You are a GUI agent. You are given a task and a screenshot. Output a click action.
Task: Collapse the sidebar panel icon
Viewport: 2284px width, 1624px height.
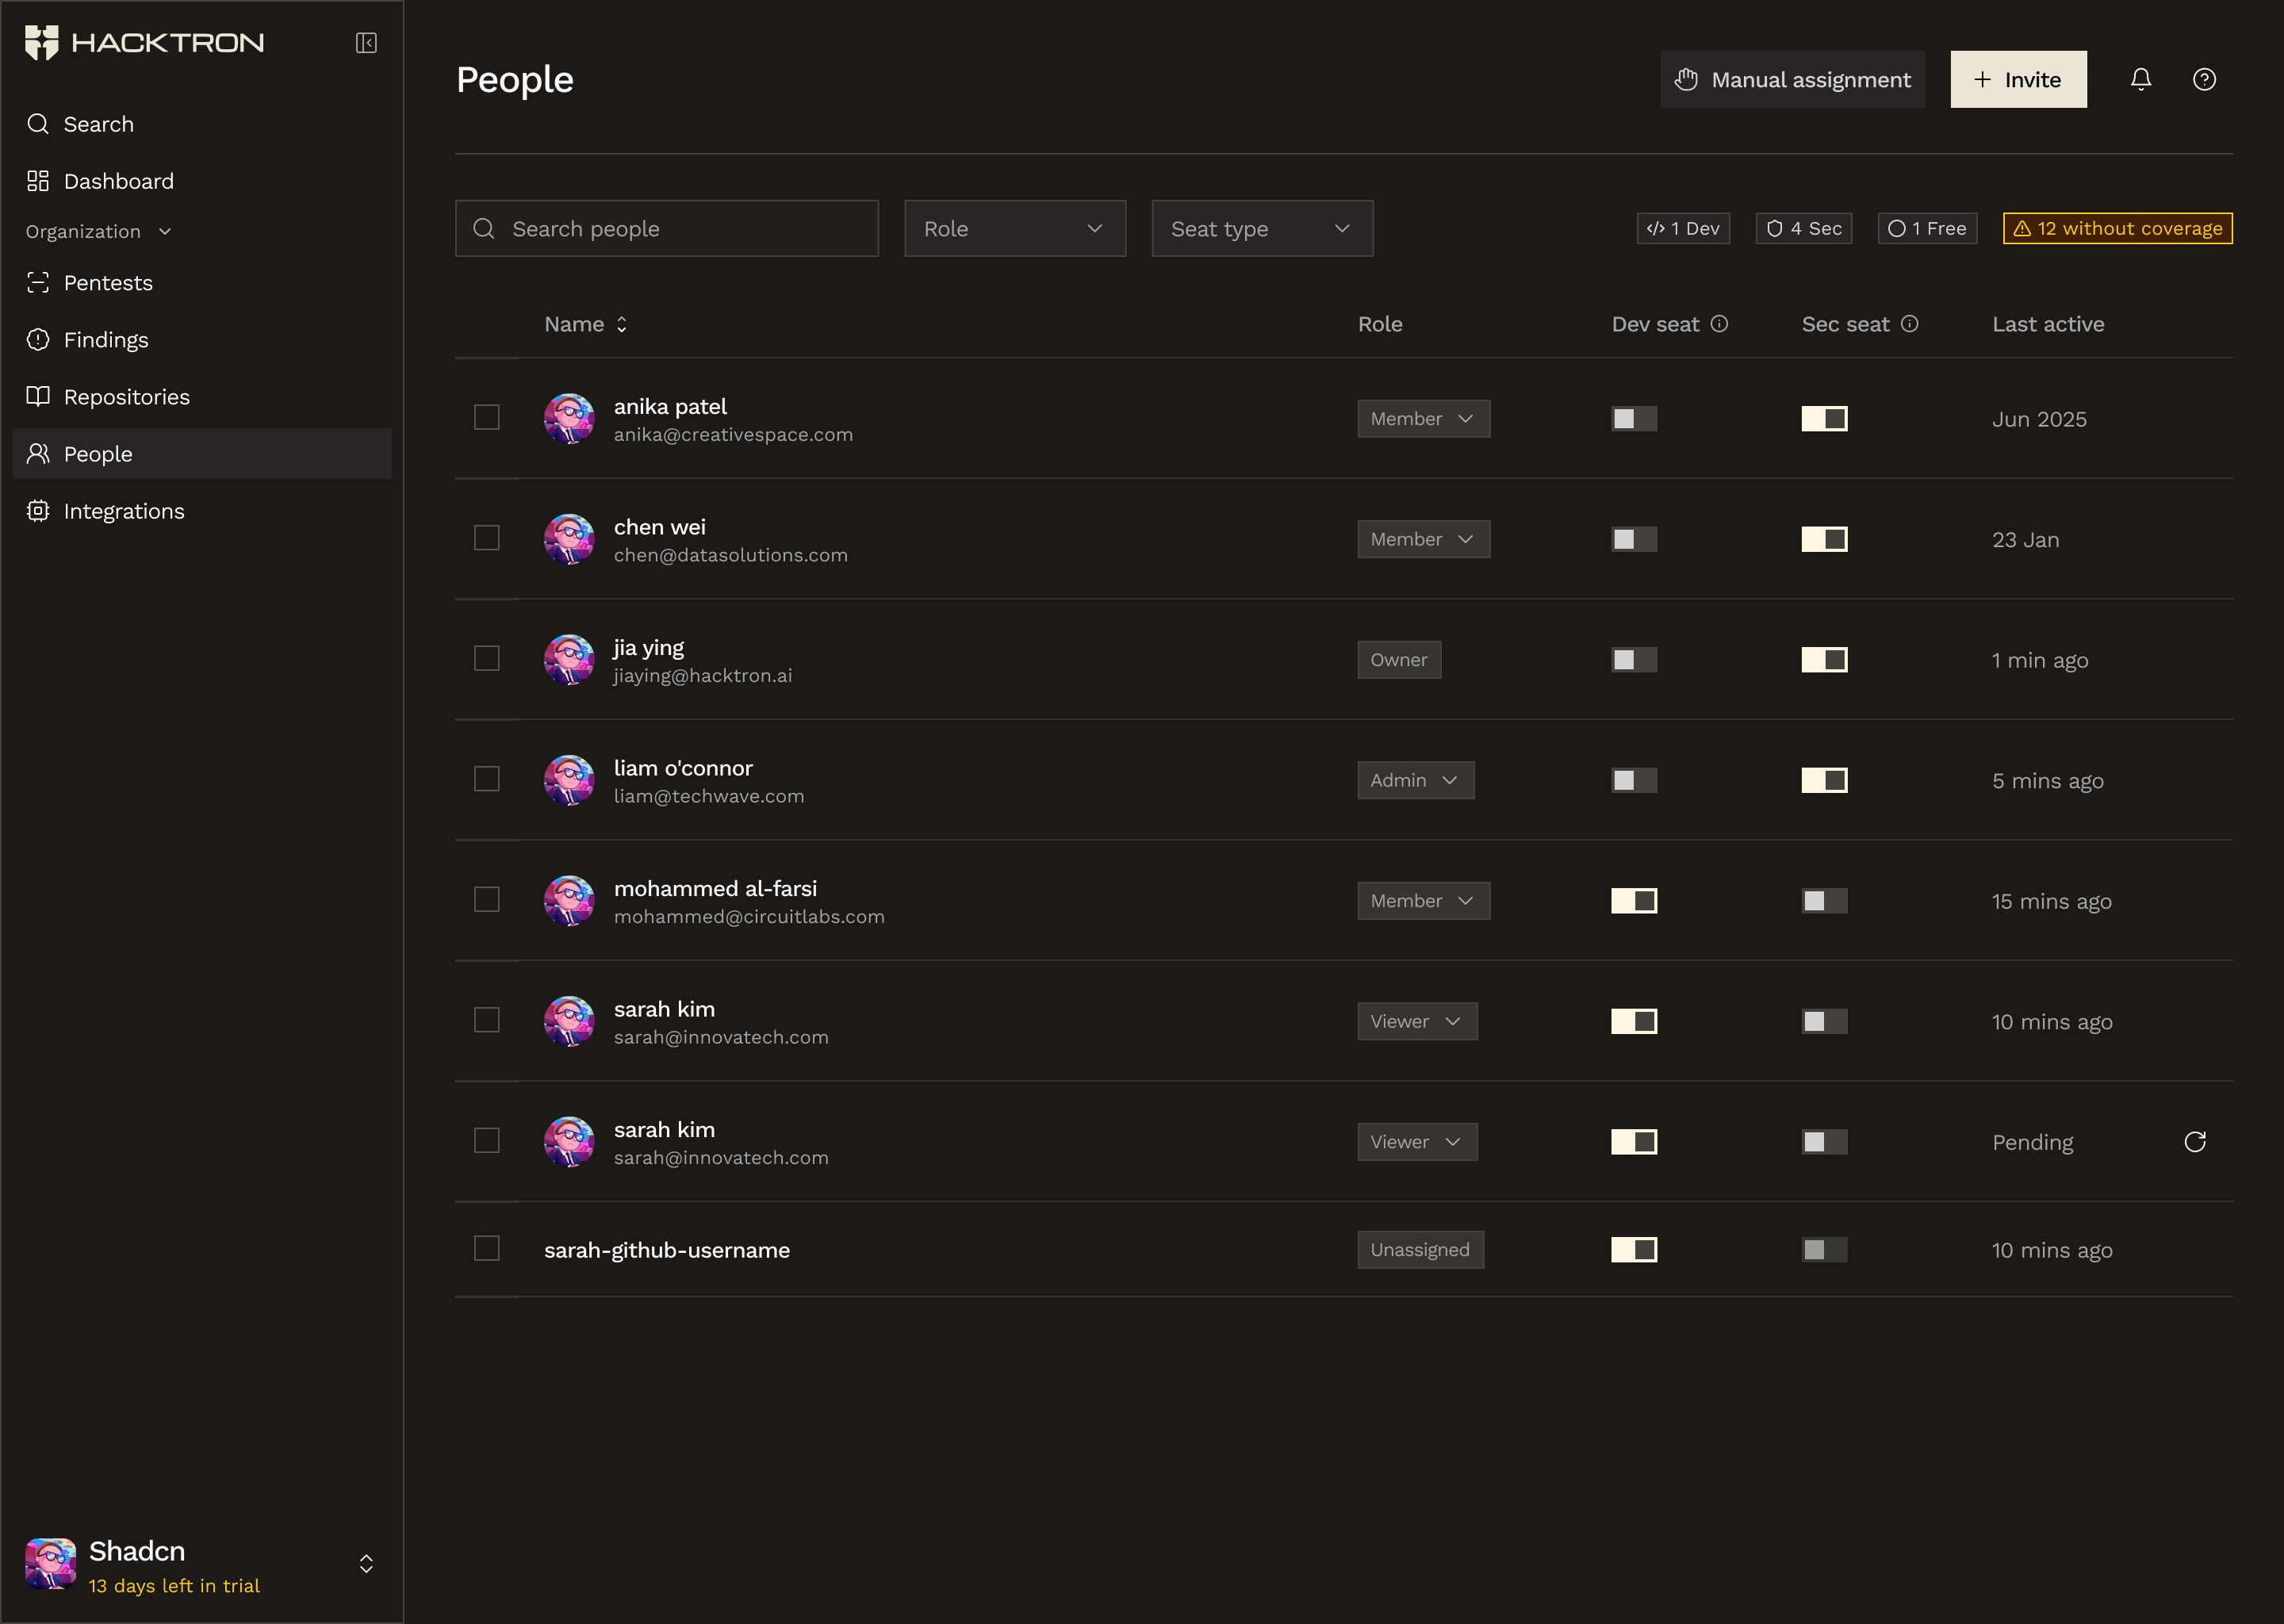[x=366, y=43]
